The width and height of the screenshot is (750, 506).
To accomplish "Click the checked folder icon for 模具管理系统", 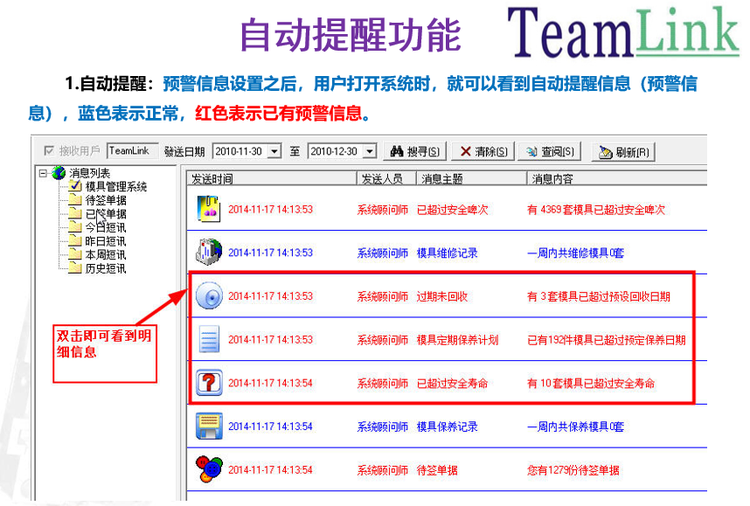I will (75, 186).
